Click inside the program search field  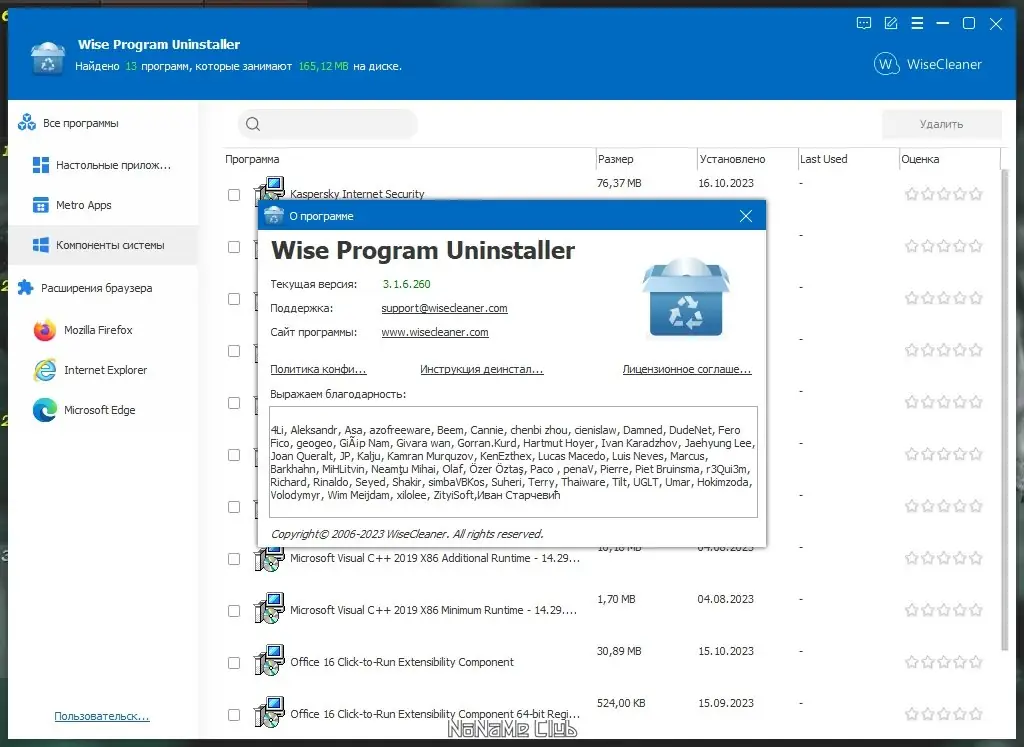point(330,123)
